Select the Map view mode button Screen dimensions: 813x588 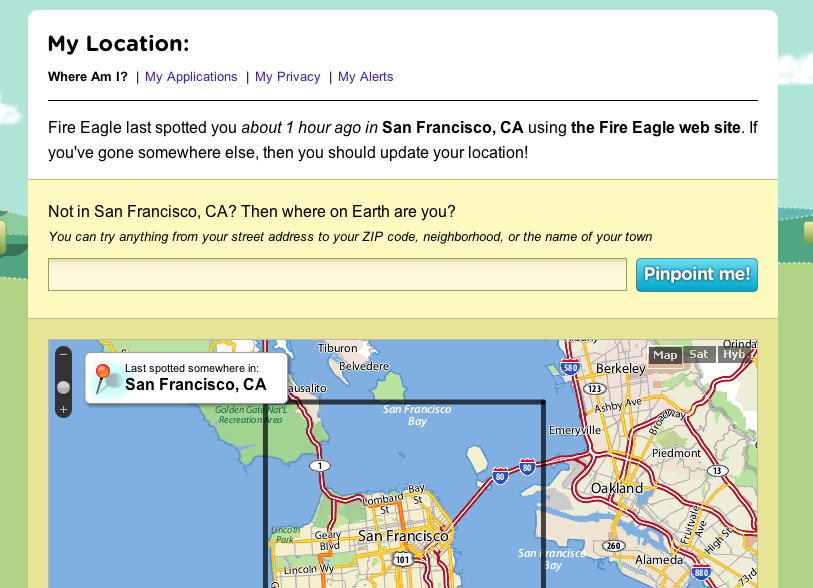click(x=665, y=356)
